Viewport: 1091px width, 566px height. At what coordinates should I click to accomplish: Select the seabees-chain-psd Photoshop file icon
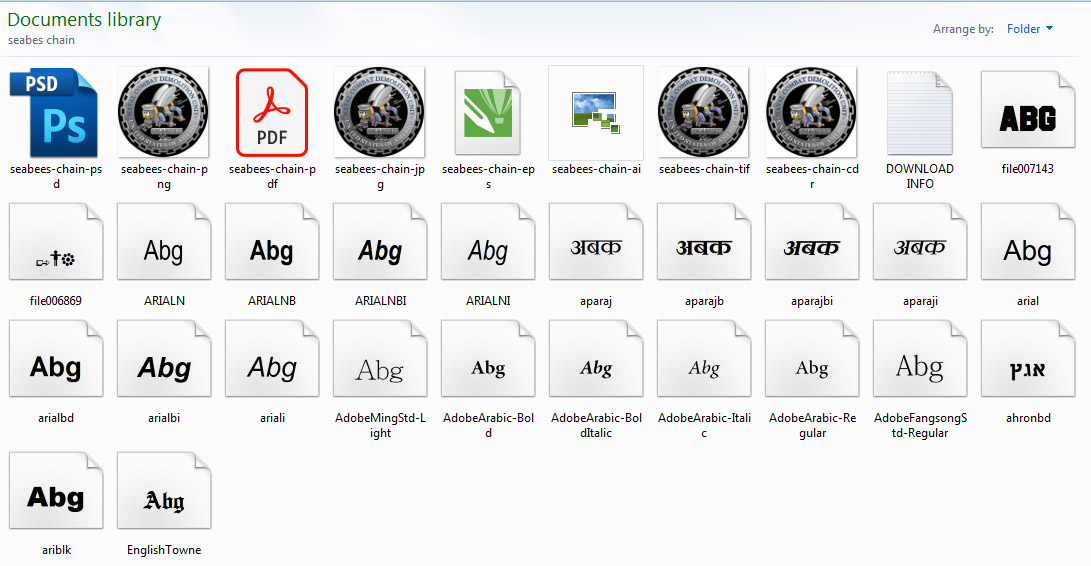55,112
